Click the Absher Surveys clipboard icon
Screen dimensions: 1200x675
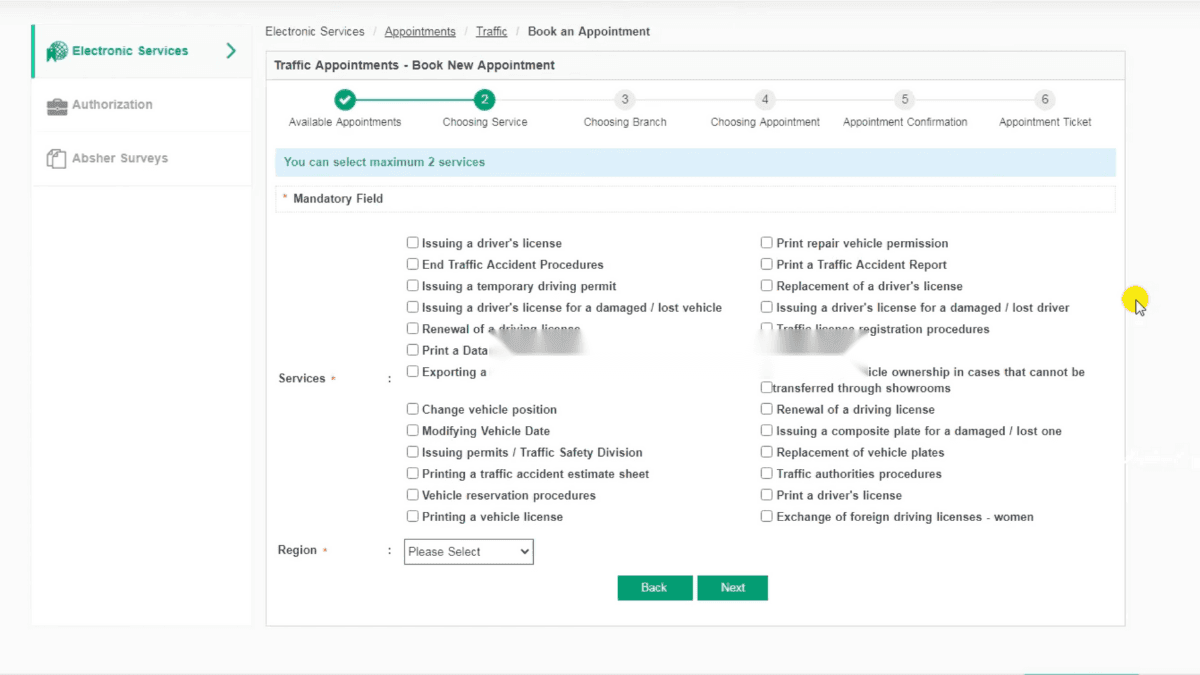[57, 159]
